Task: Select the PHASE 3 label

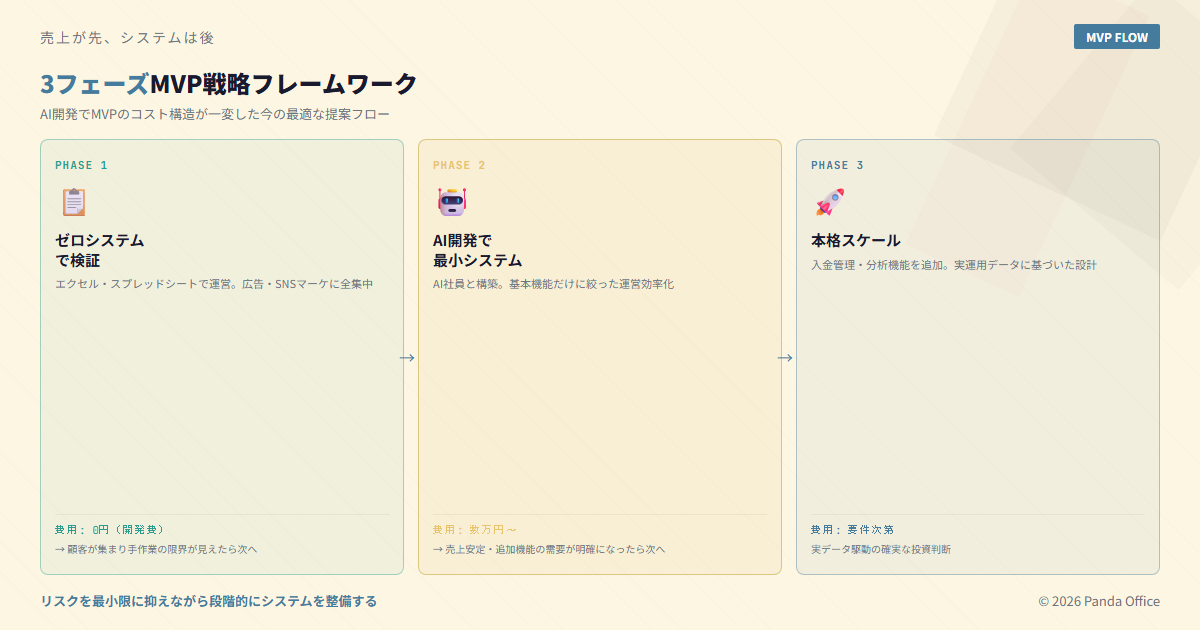Action: coord(837,165)
